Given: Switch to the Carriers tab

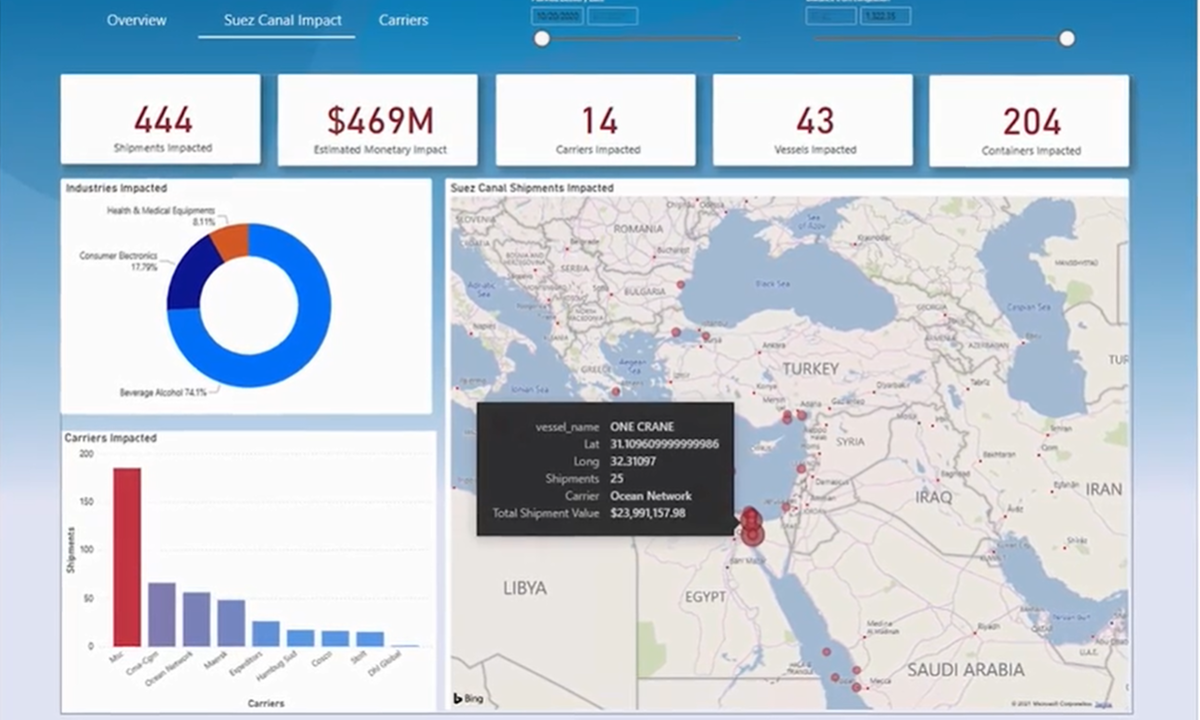Looking at the screenshot, I should (403, 20).
